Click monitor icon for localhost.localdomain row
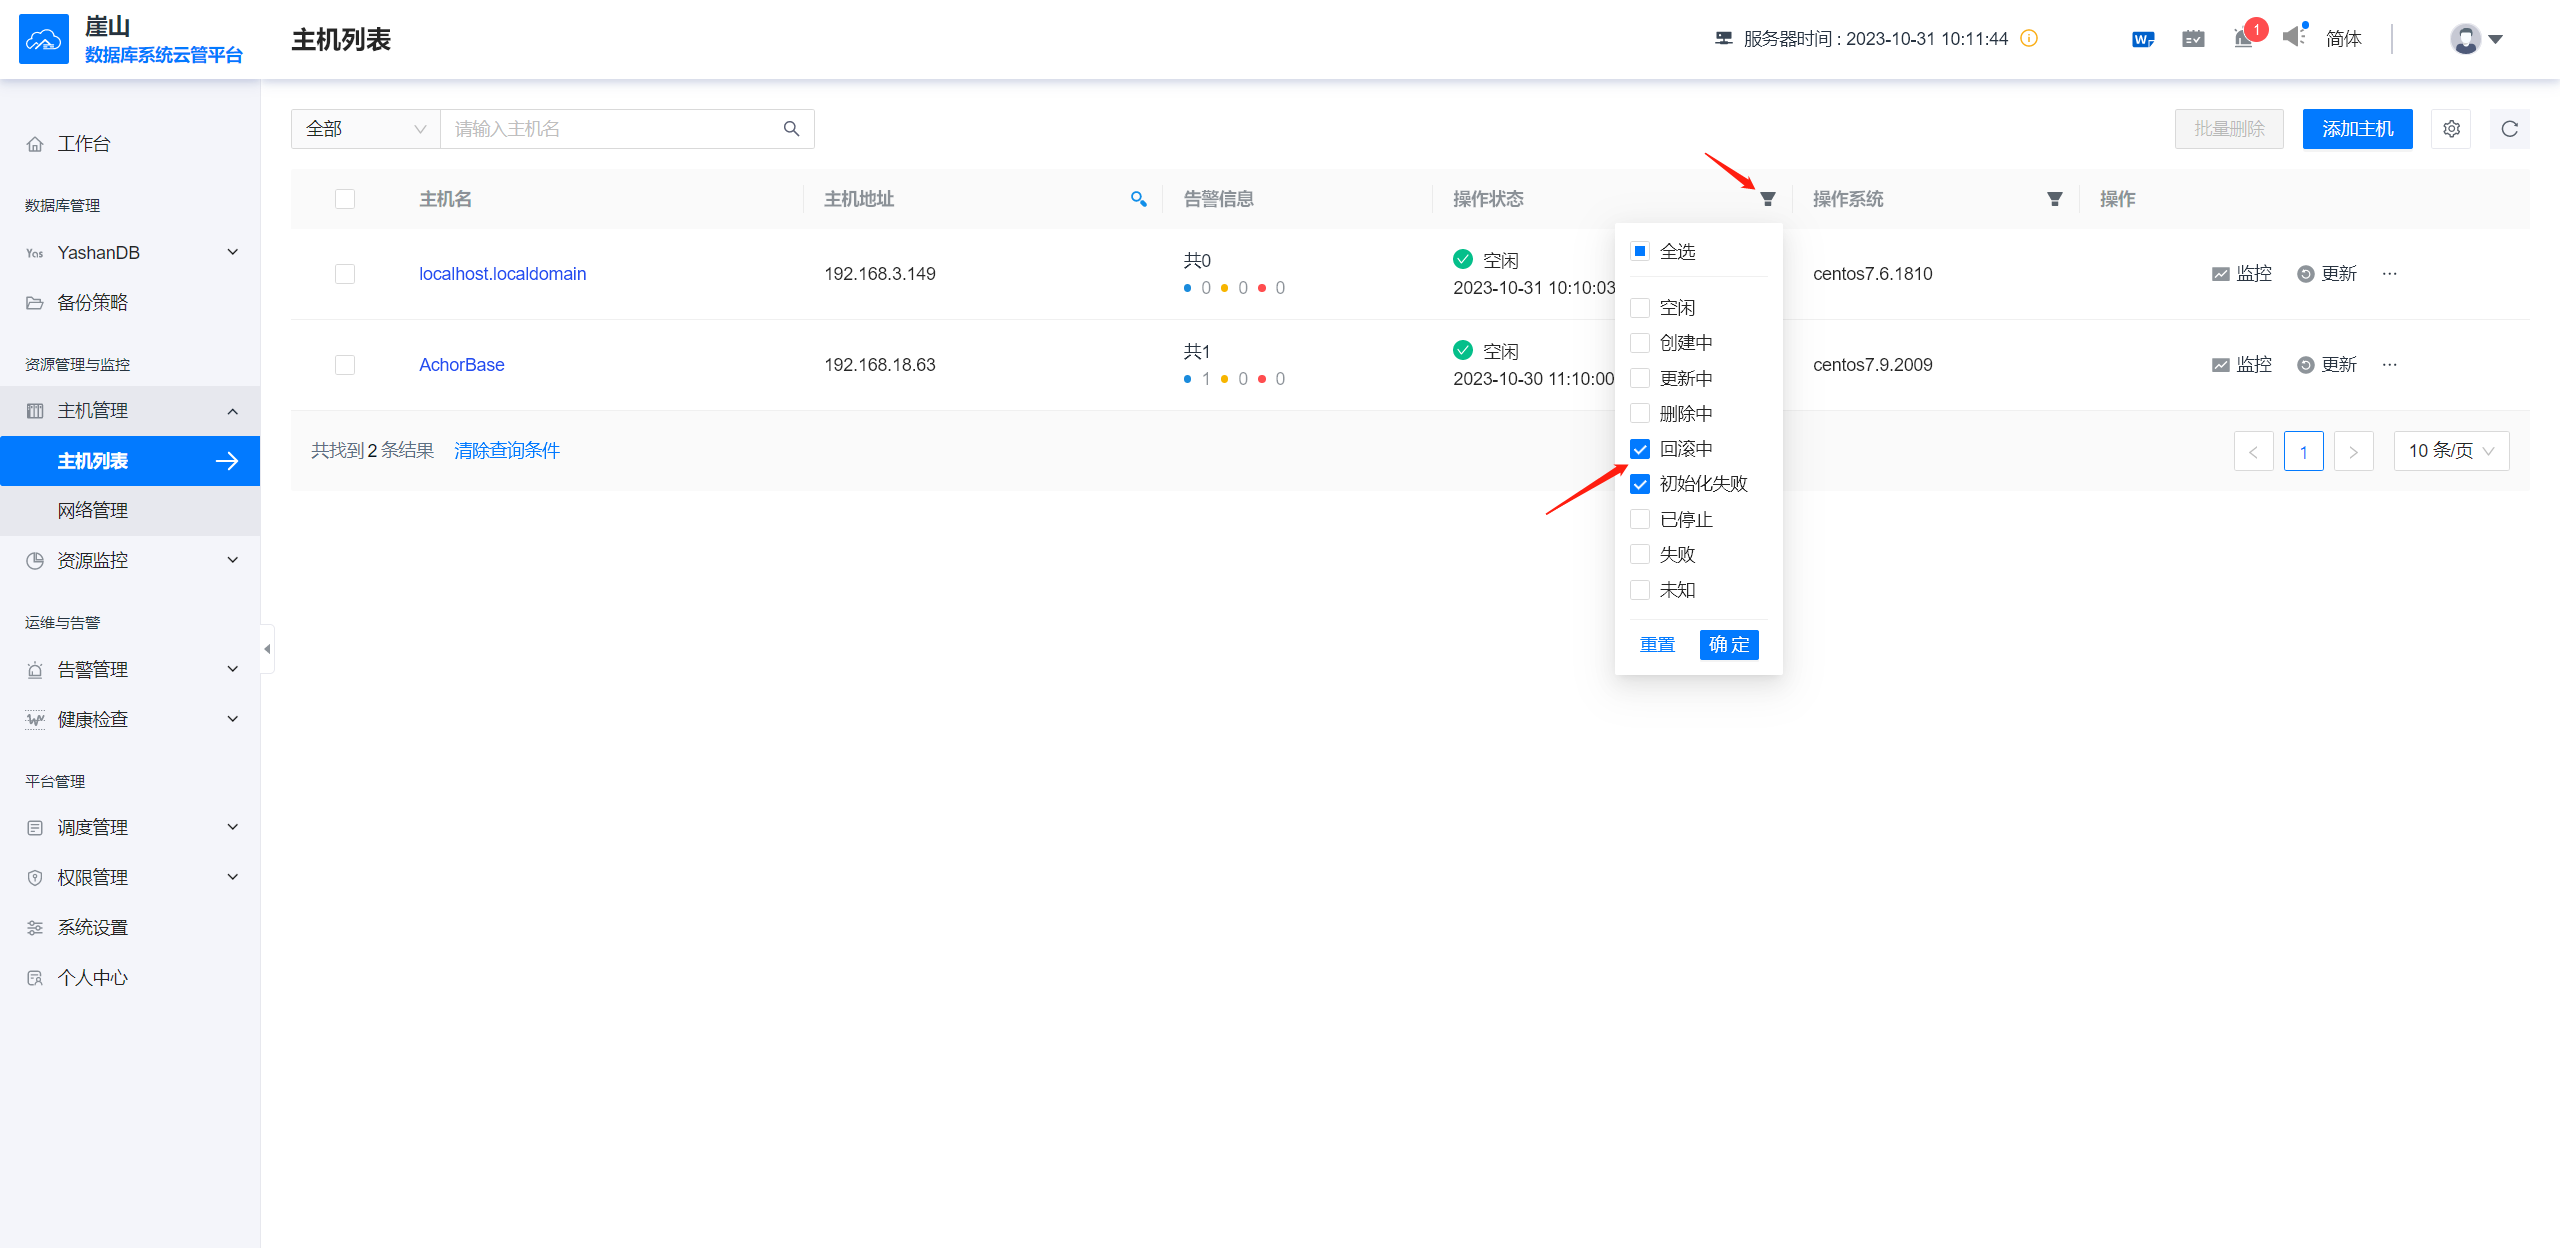Image resolution: width=2560 pixels, height=1248 pixels. pyautogui.click(x=2220, y=274)
